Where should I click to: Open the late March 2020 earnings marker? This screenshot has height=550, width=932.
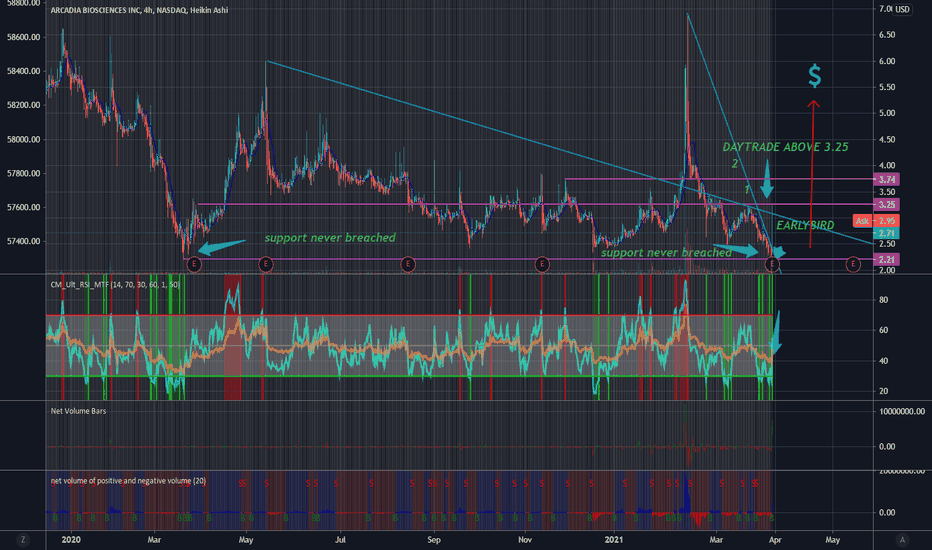click(x=194, y=264)
